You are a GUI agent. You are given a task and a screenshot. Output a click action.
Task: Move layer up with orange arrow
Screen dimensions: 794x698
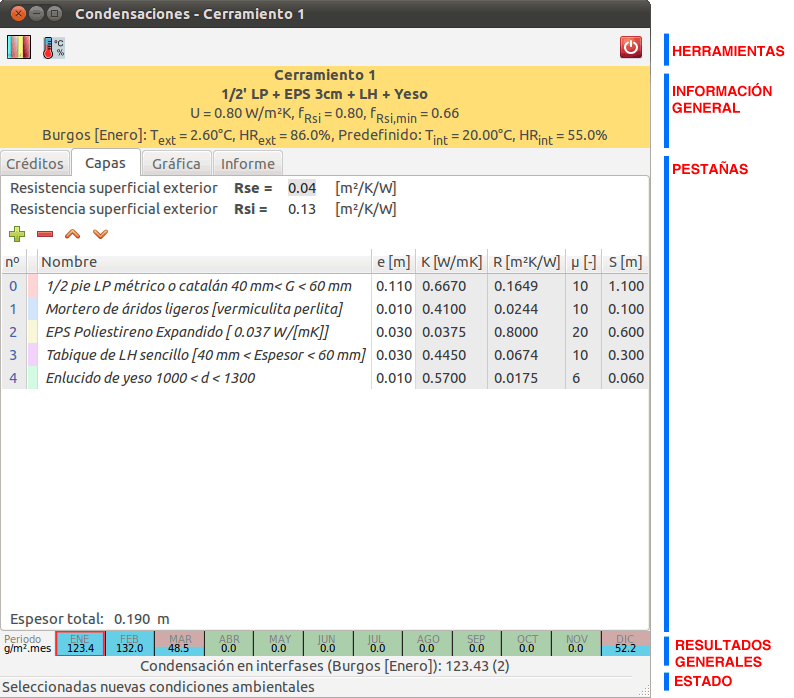[x=72, y=234]
